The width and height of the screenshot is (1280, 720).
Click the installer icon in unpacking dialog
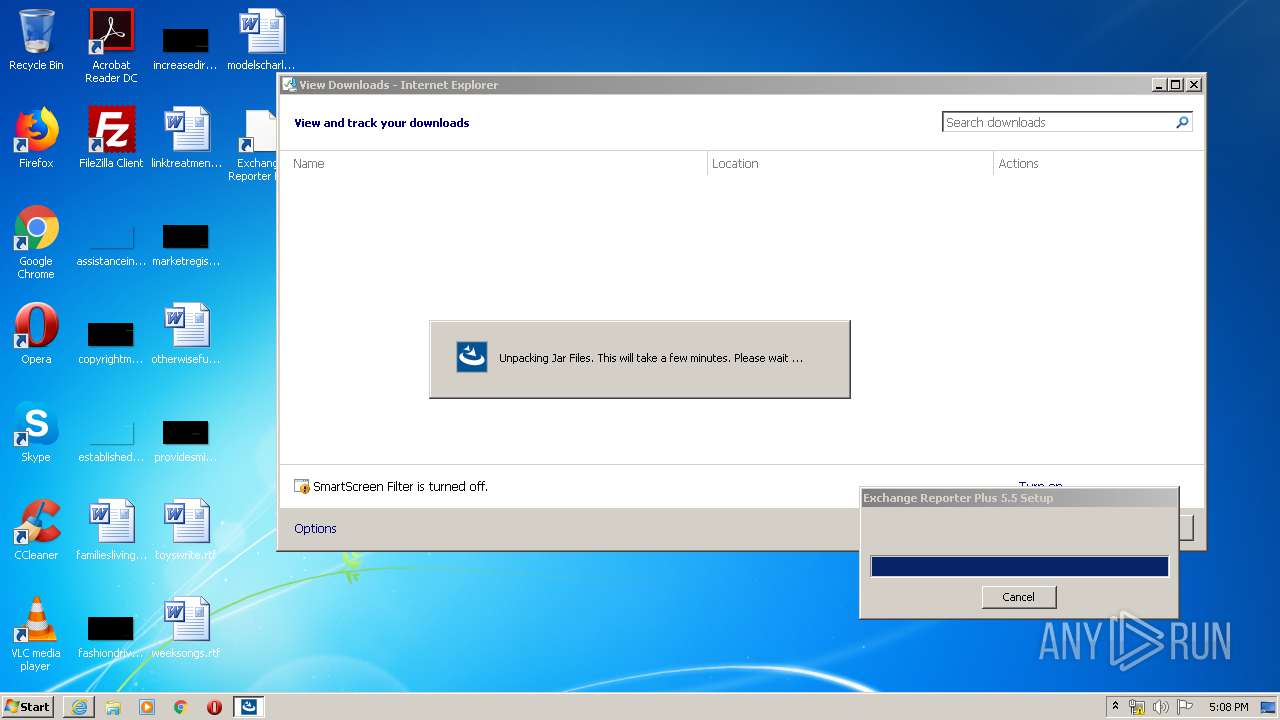[472, 357]
